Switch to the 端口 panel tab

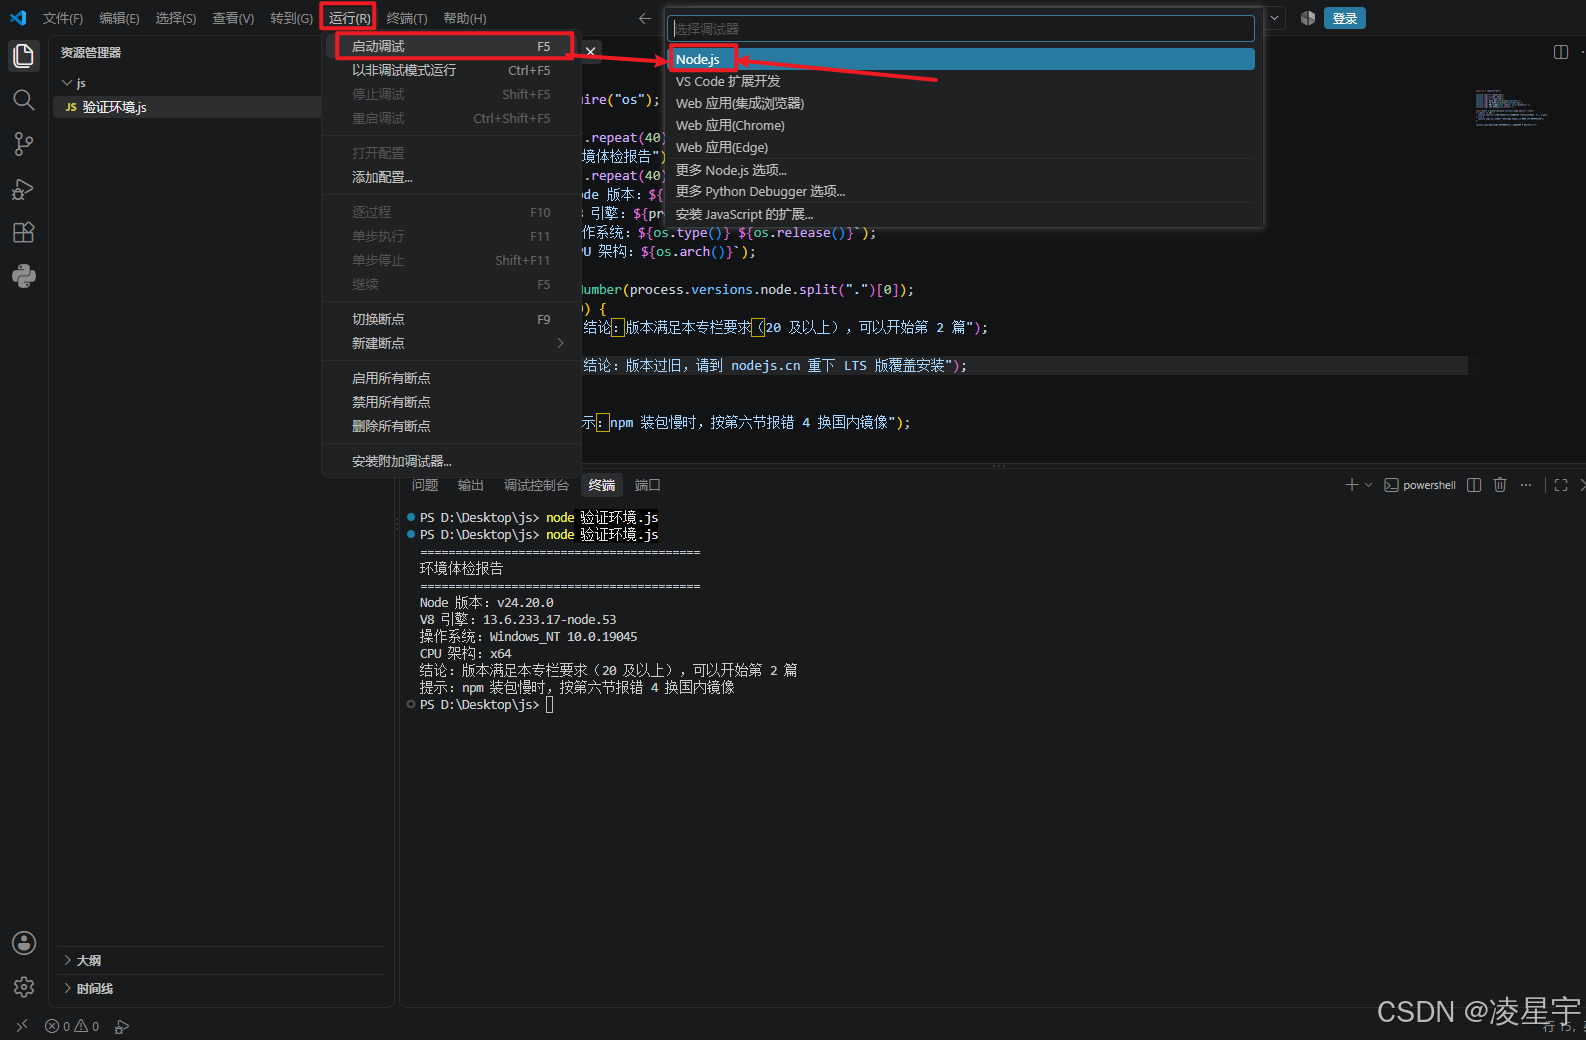pos(648,485)
